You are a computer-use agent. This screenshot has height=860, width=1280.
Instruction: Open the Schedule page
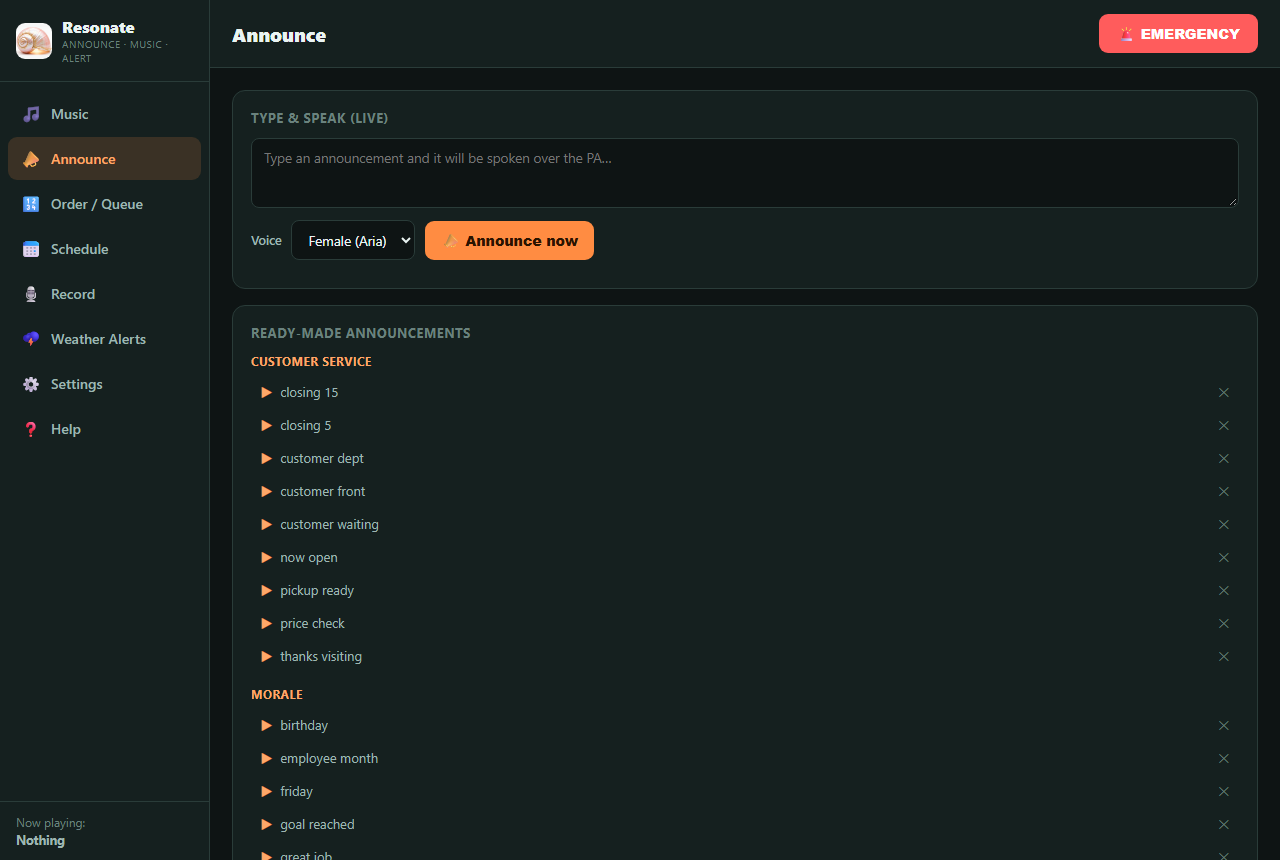point(104,249)
